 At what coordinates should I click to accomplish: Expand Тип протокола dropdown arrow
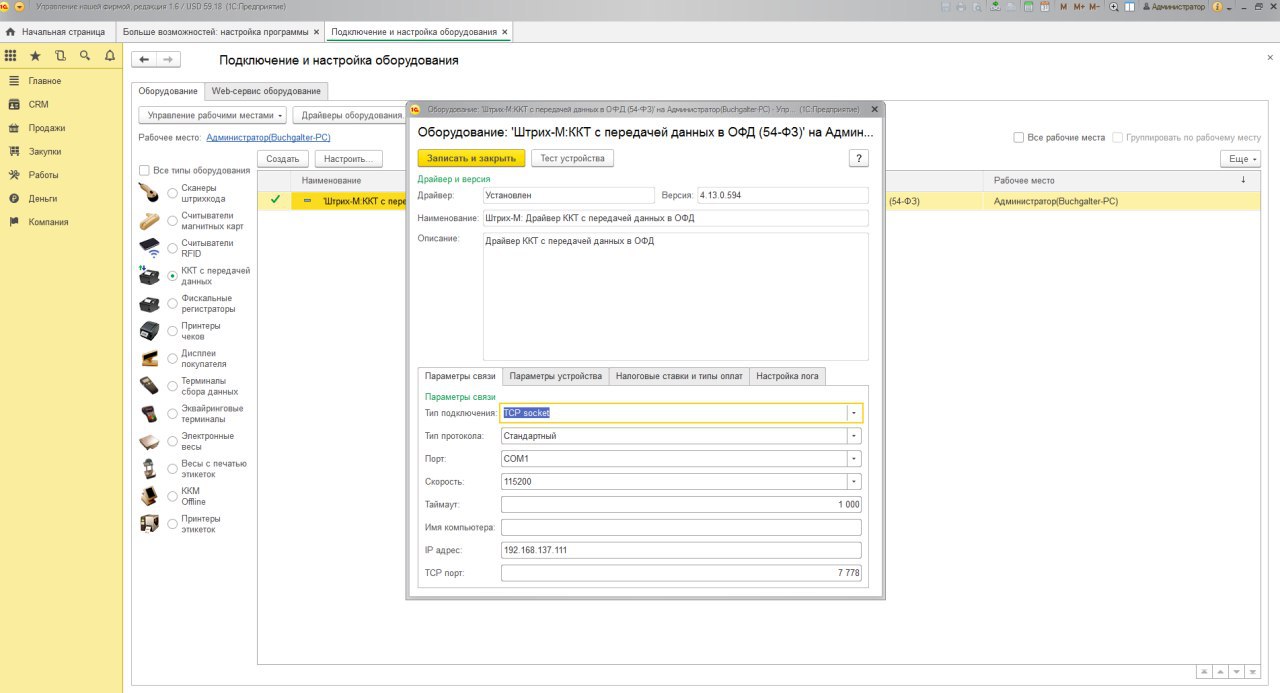tap(854, 436)
